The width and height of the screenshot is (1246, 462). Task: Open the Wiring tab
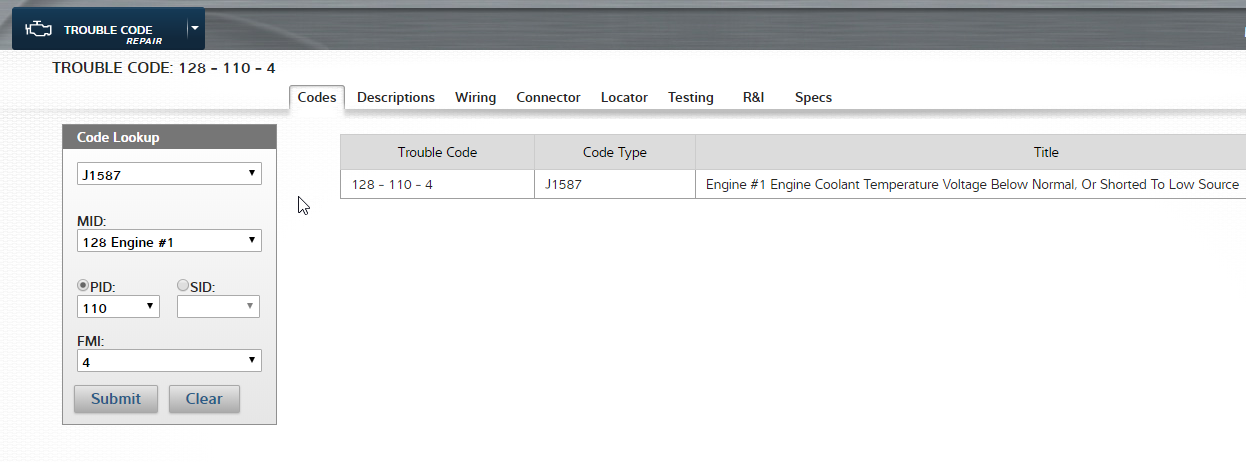point(475,97)
